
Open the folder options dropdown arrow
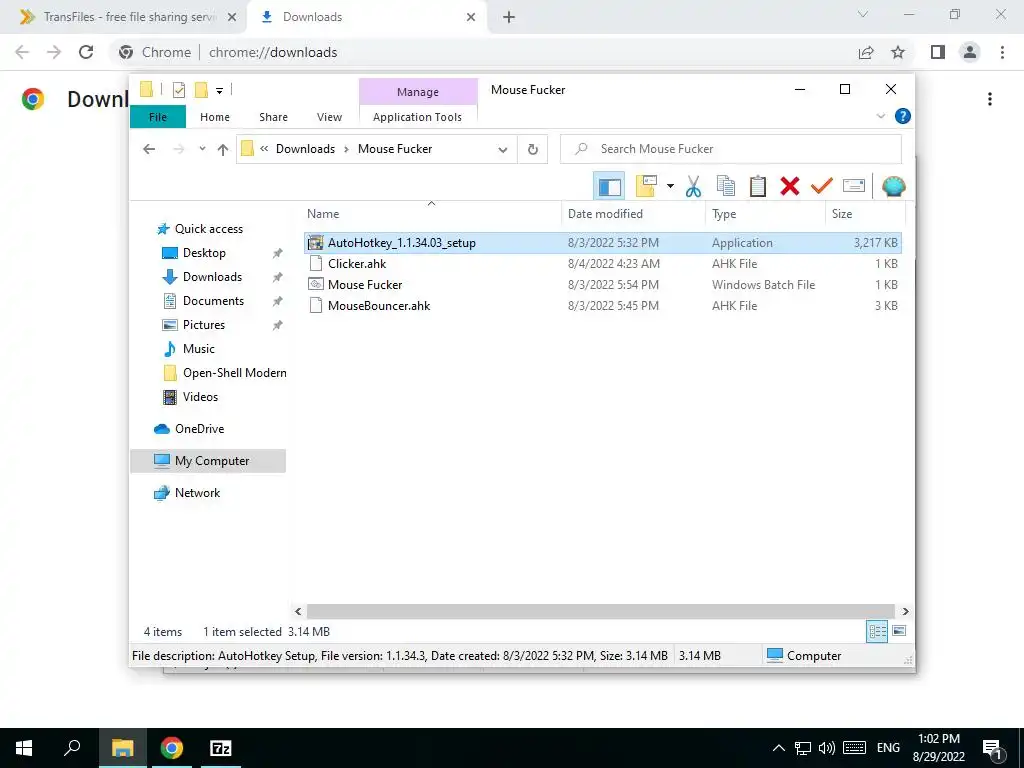coord(670,187)
